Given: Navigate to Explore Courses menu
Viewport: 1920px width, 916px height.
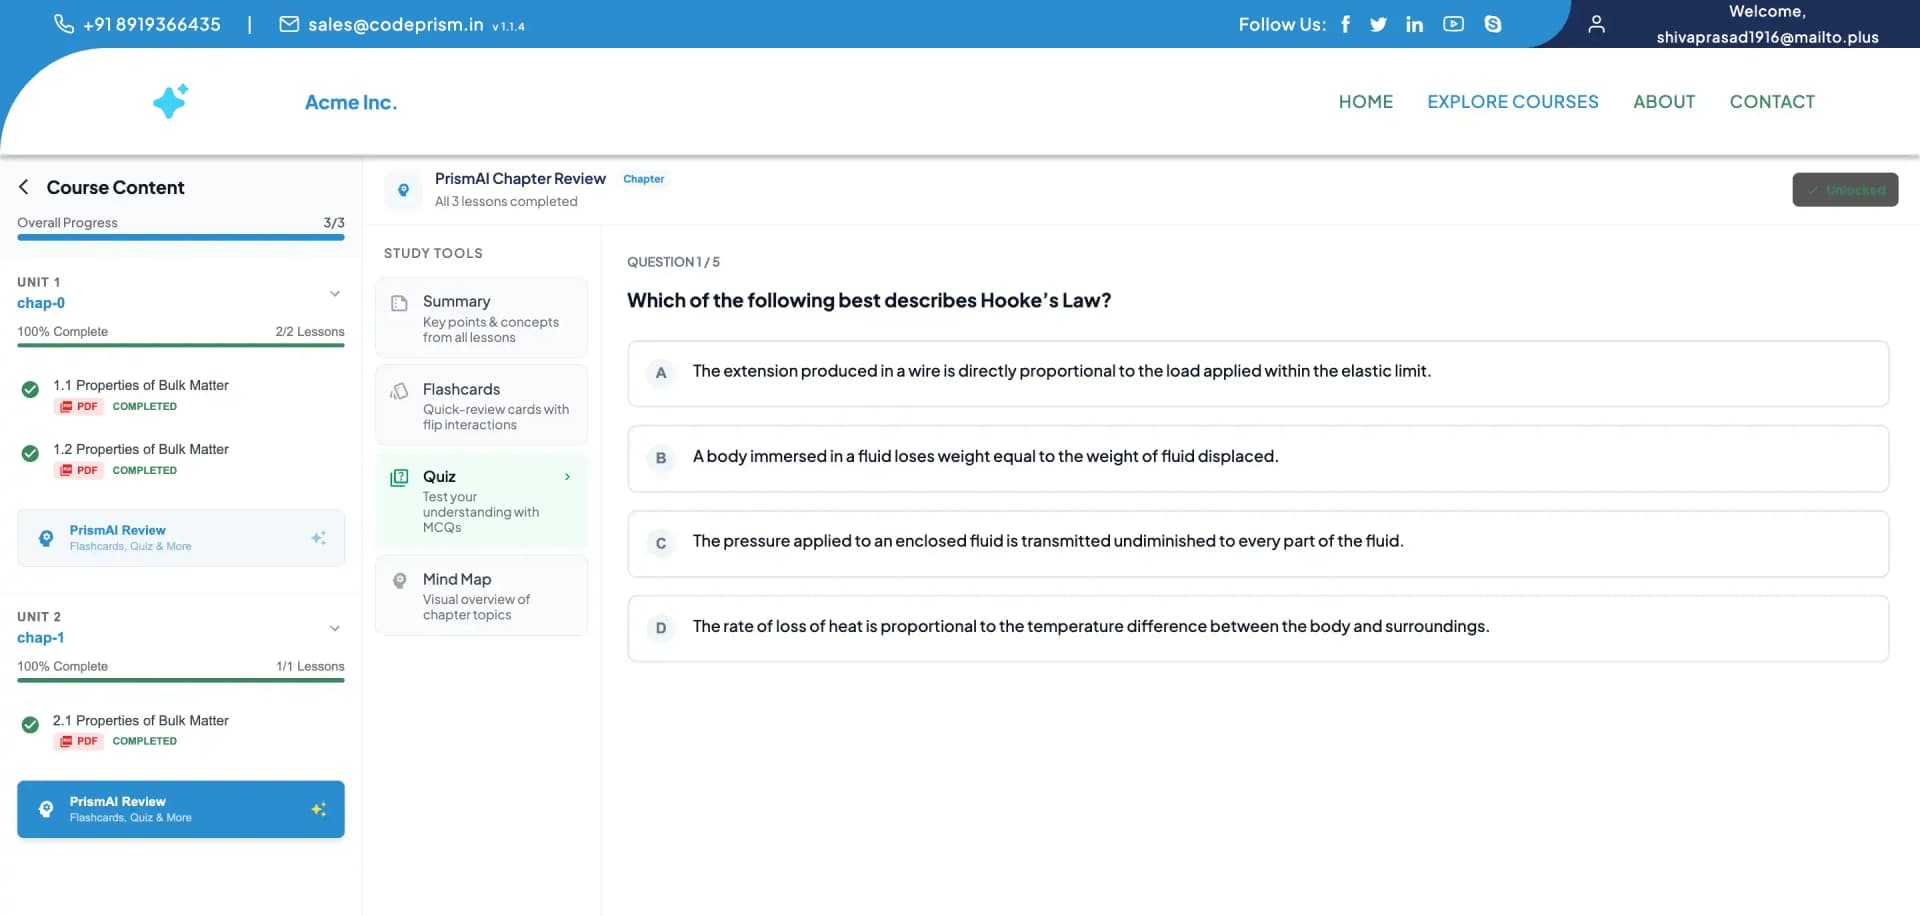Looking at the screenshot, I should [x=1512, y=102].
